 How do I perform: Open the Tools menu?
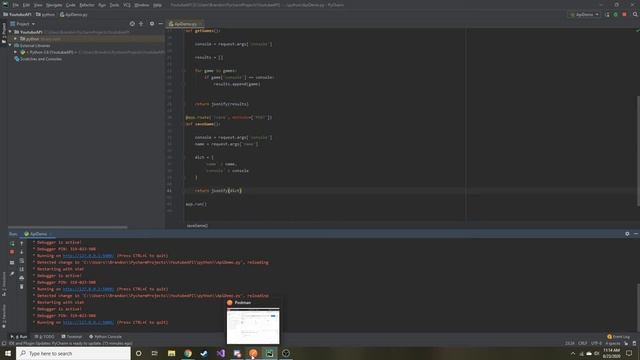point(114,5)
